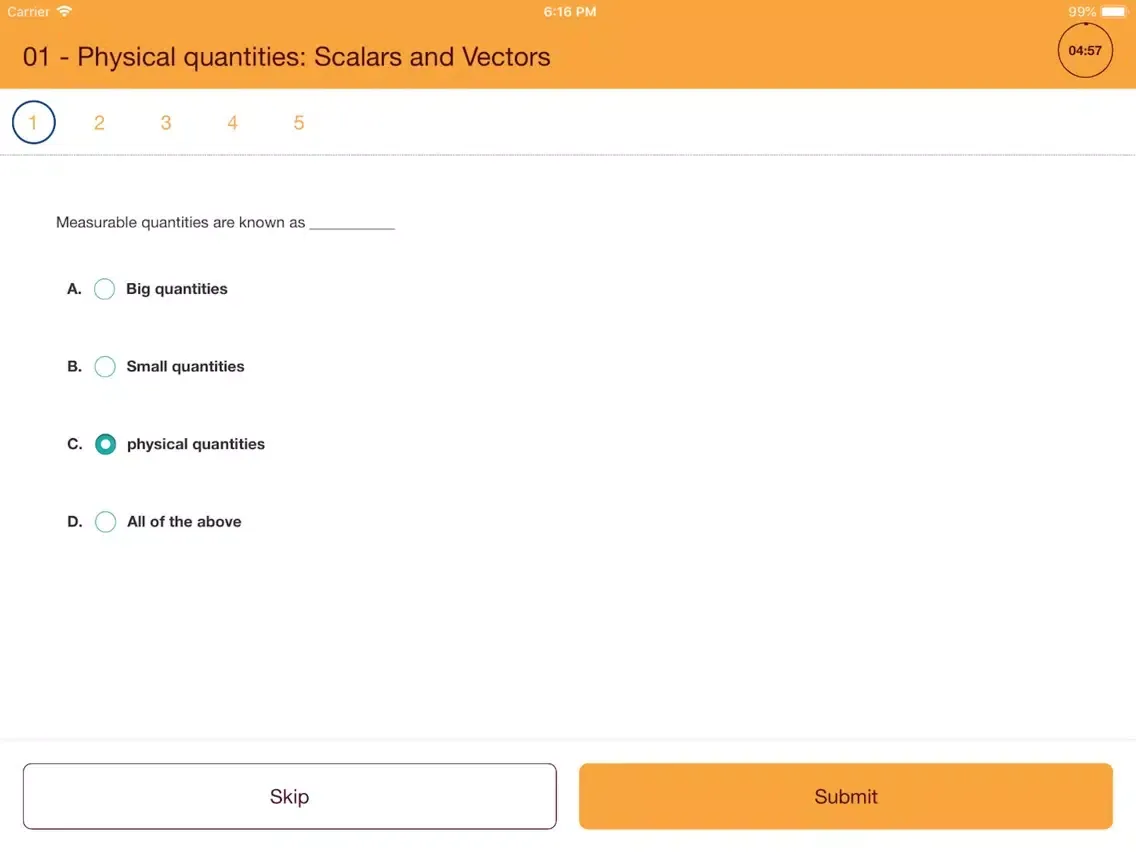Click the Small quantities answer text
Screen dimensions: 1136x852
185,367
